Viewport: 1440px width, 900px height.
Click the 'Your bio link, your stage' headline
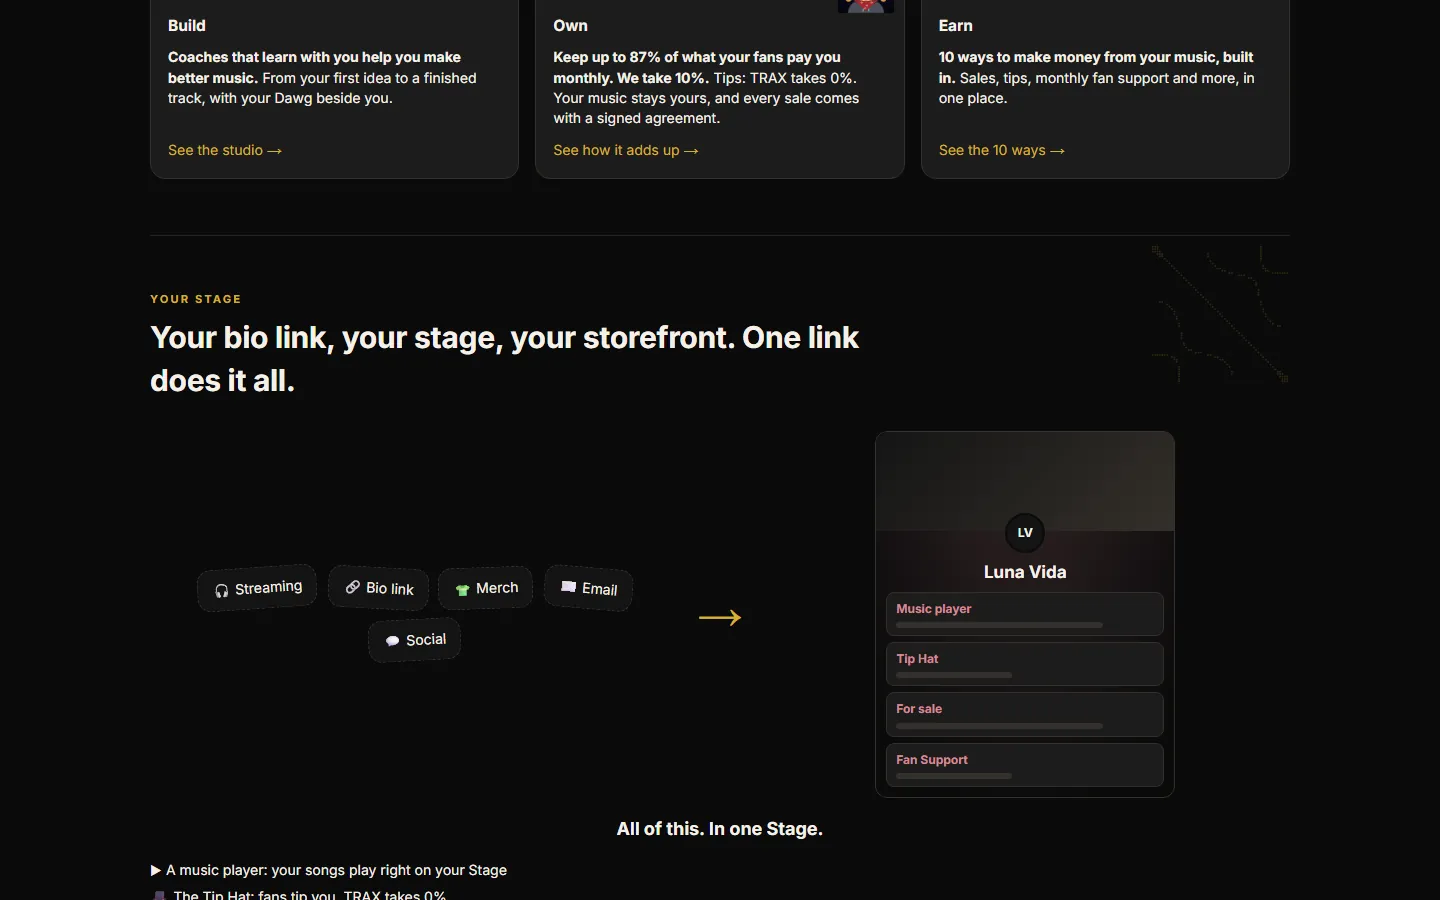click(x=504, y=359)
